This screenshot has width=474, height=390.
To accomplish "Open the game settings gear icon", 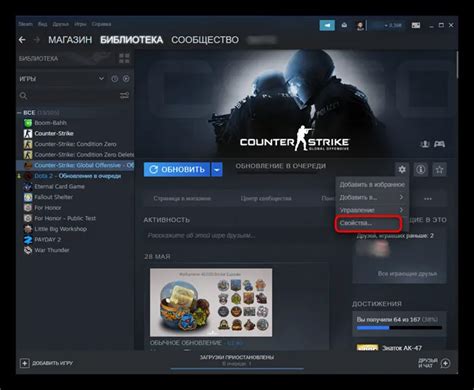I will click(402, 169).
